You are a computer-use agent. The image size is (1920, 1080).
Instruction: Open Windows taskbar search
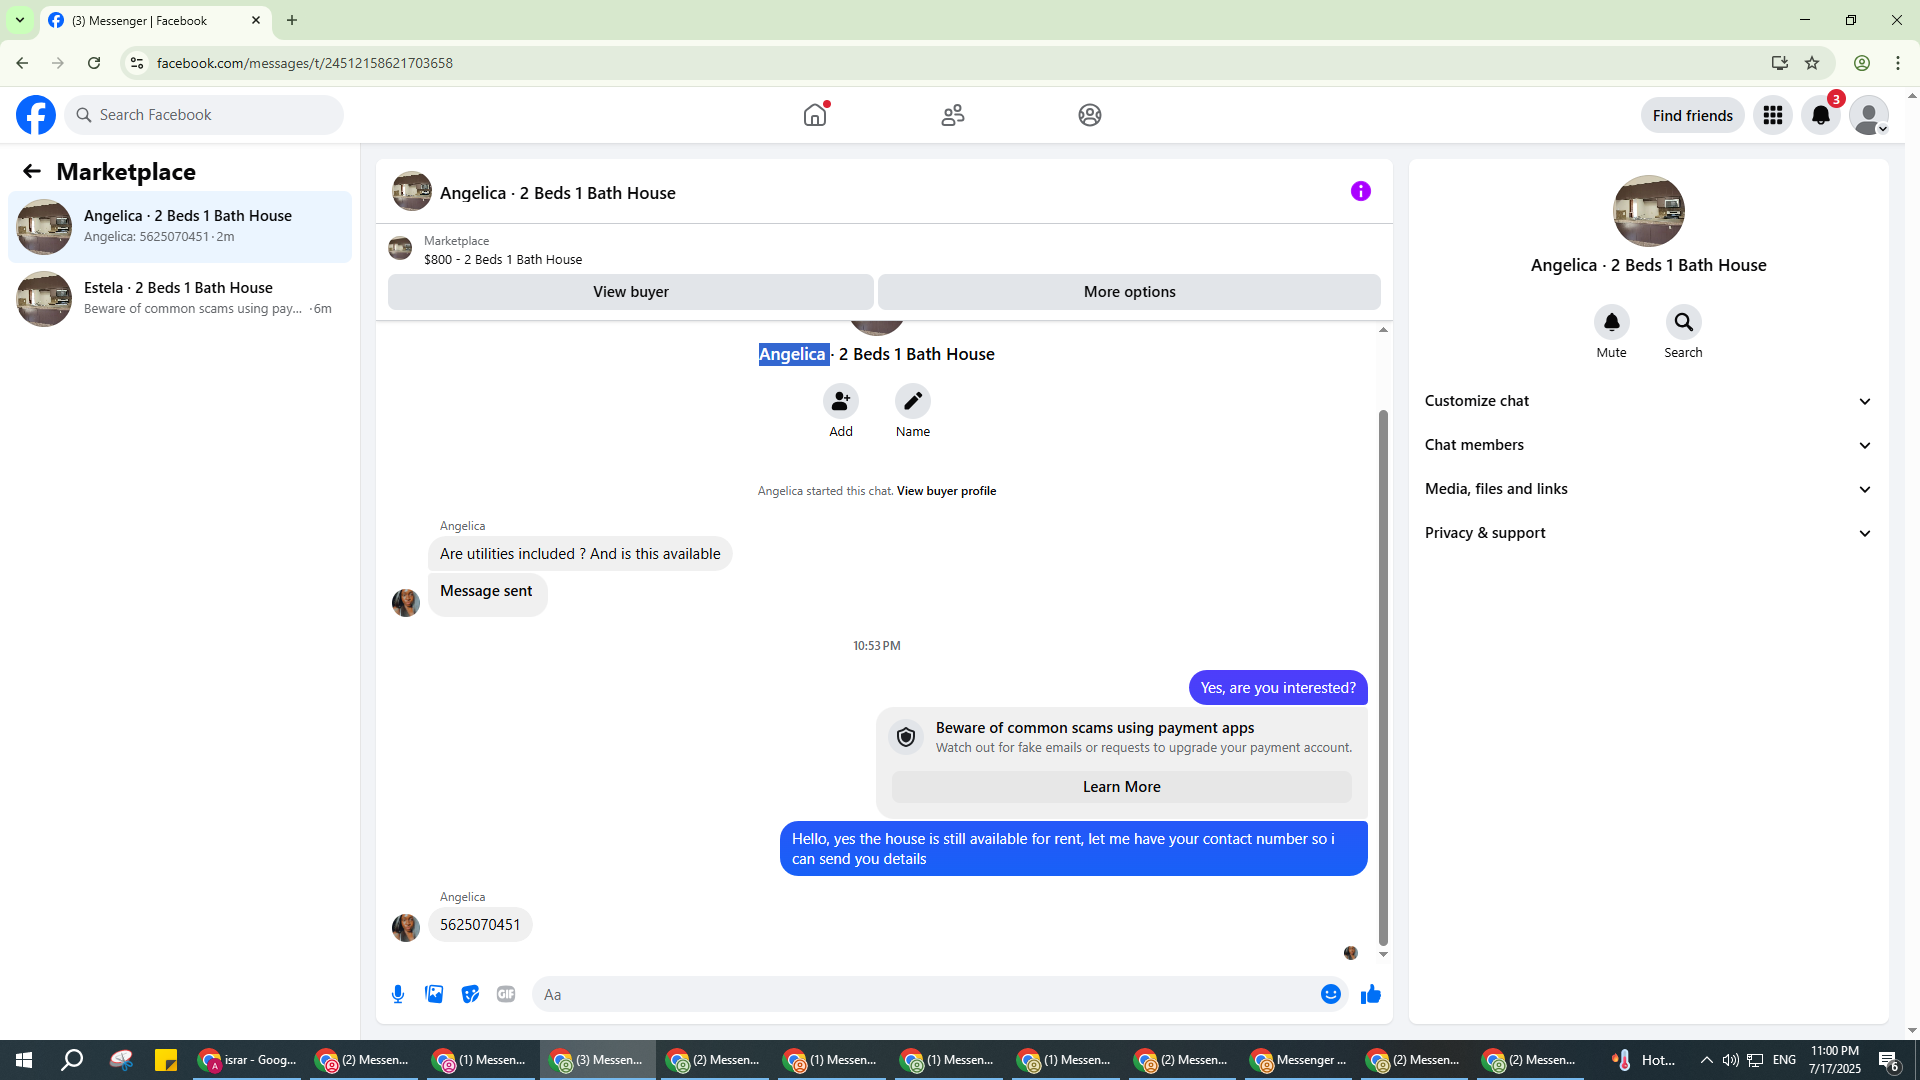tap(72, 1060)
